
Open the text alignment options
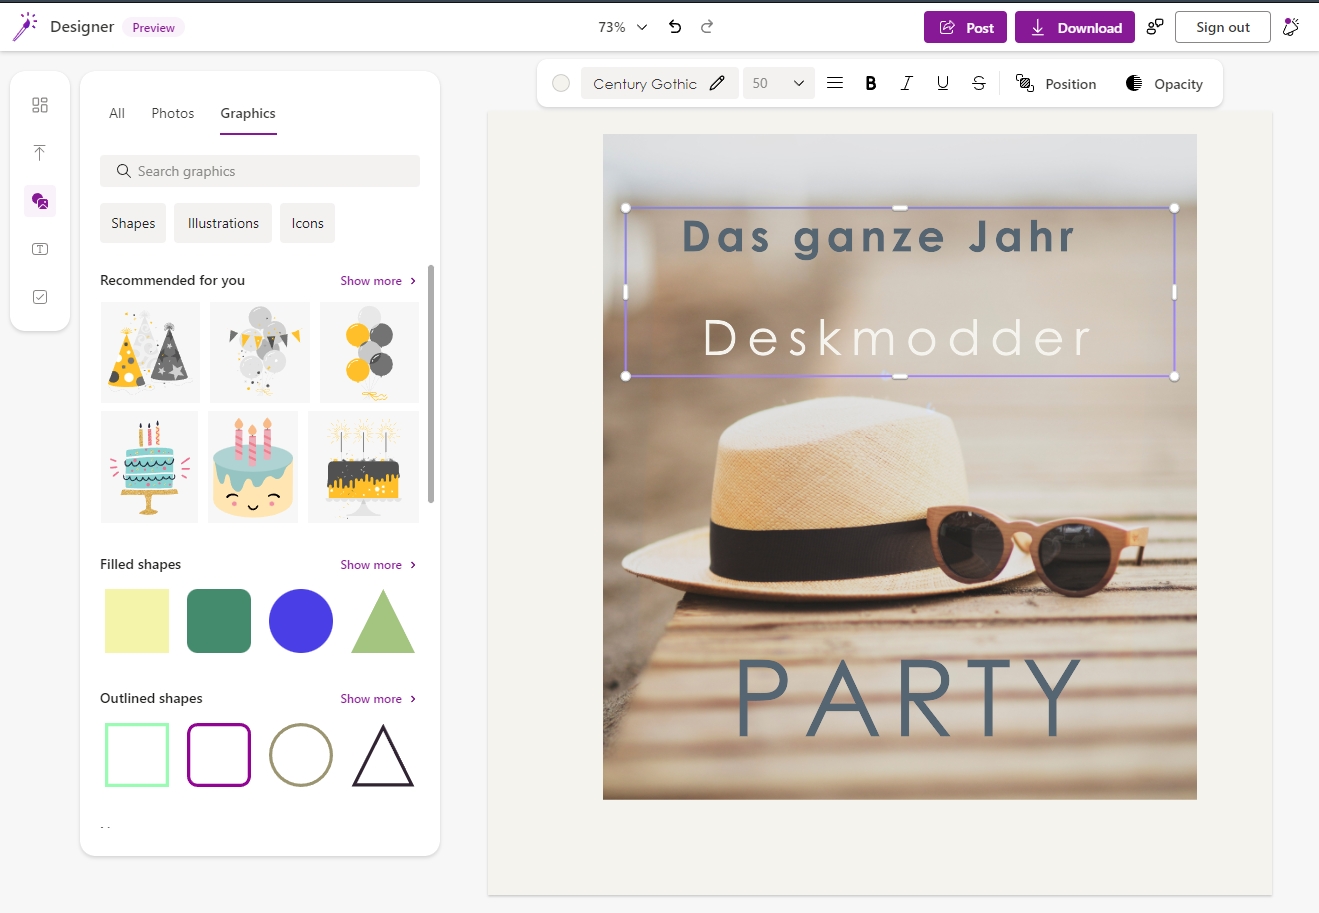click(835, 83)
